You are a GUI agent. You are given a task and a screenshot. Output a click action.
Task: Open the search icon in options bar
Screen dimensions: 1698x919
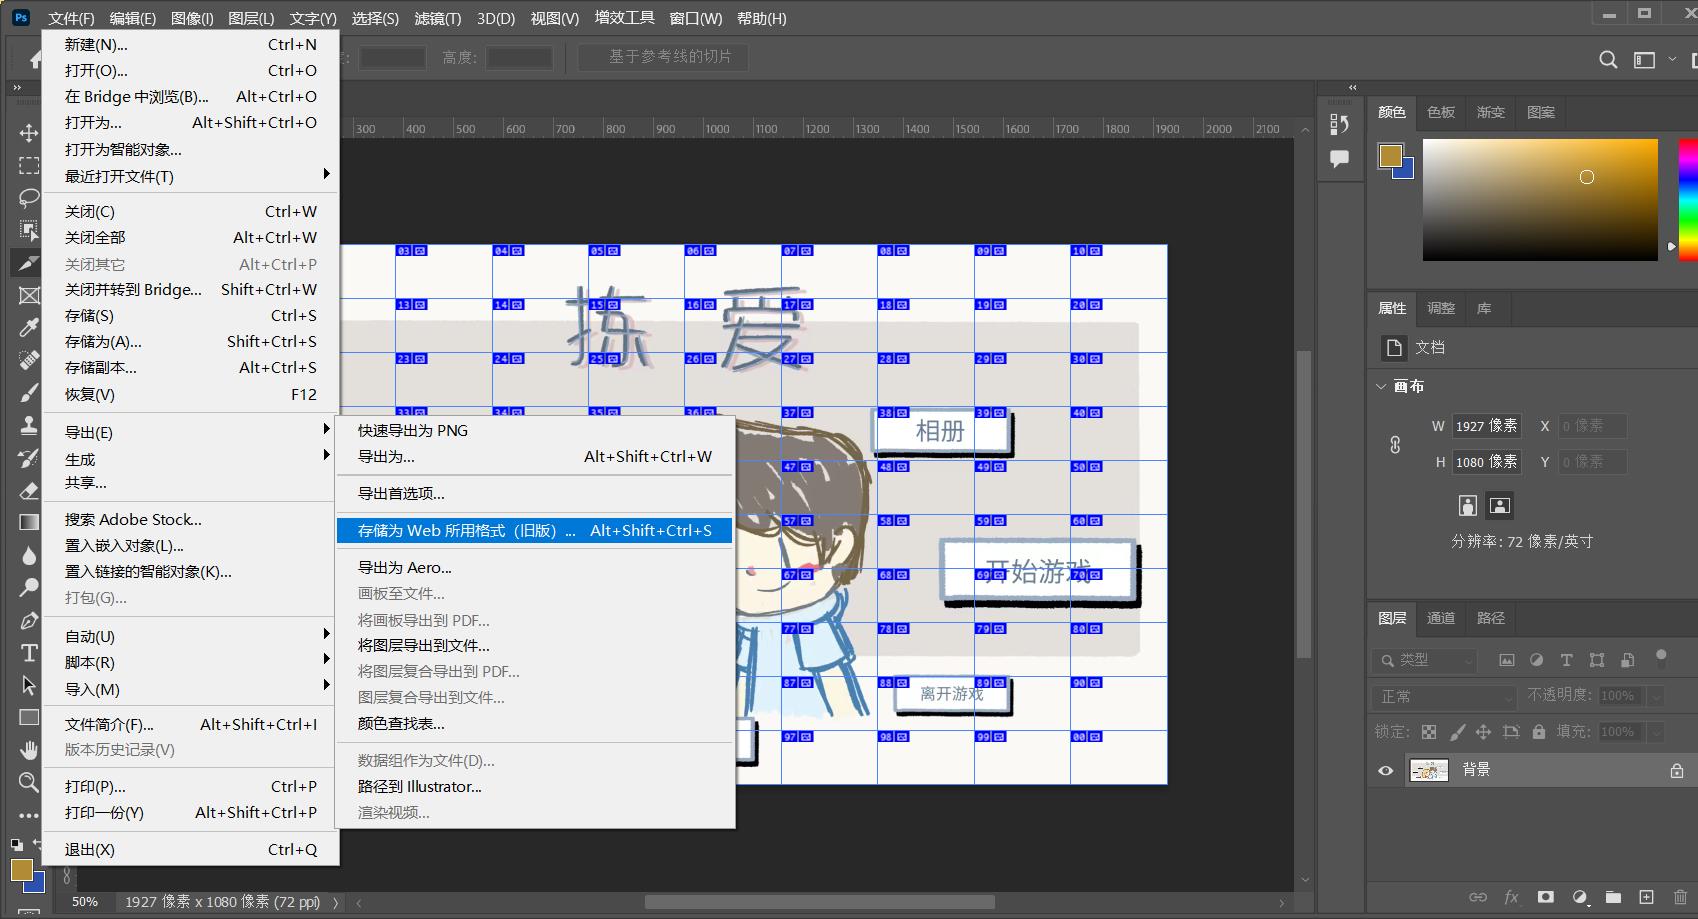(x=1608, y=59)
